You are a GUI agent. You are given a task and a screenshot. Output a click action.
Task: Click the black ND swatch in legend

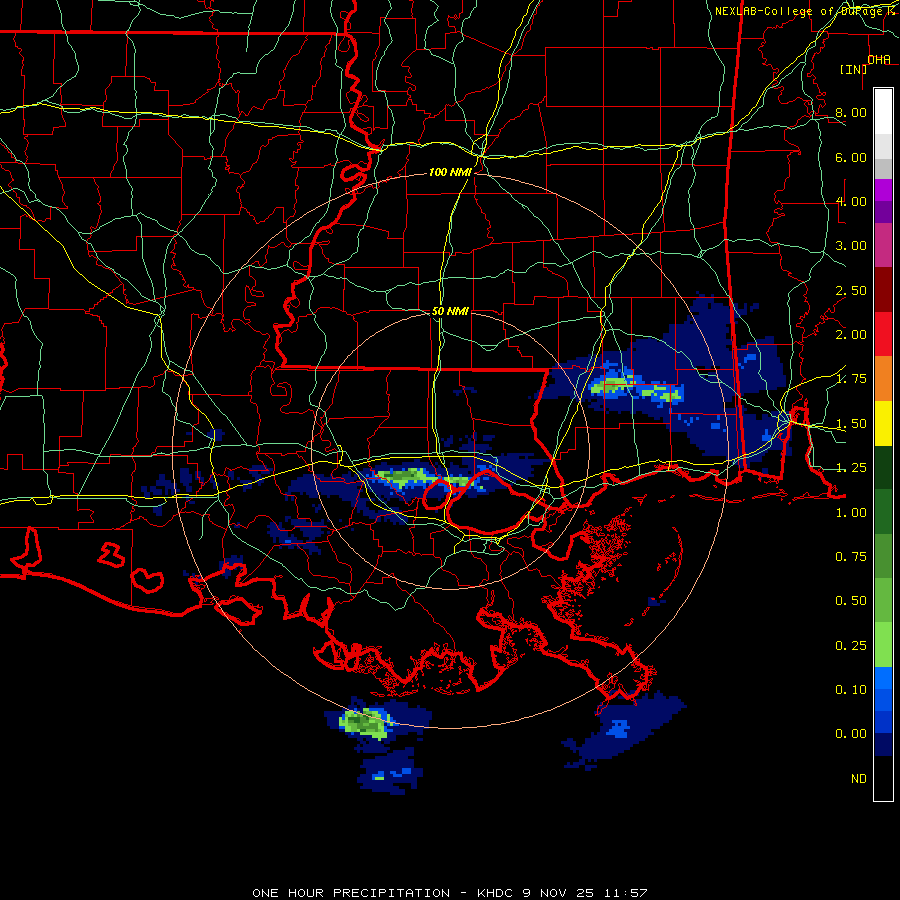tap(883, 778)
